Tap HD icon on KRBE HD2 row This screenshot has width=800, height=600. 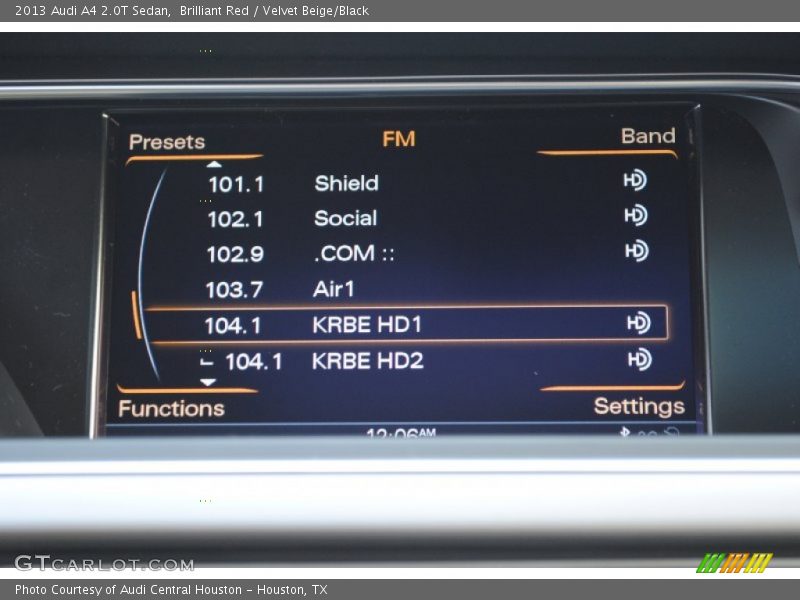click(640, 359)
